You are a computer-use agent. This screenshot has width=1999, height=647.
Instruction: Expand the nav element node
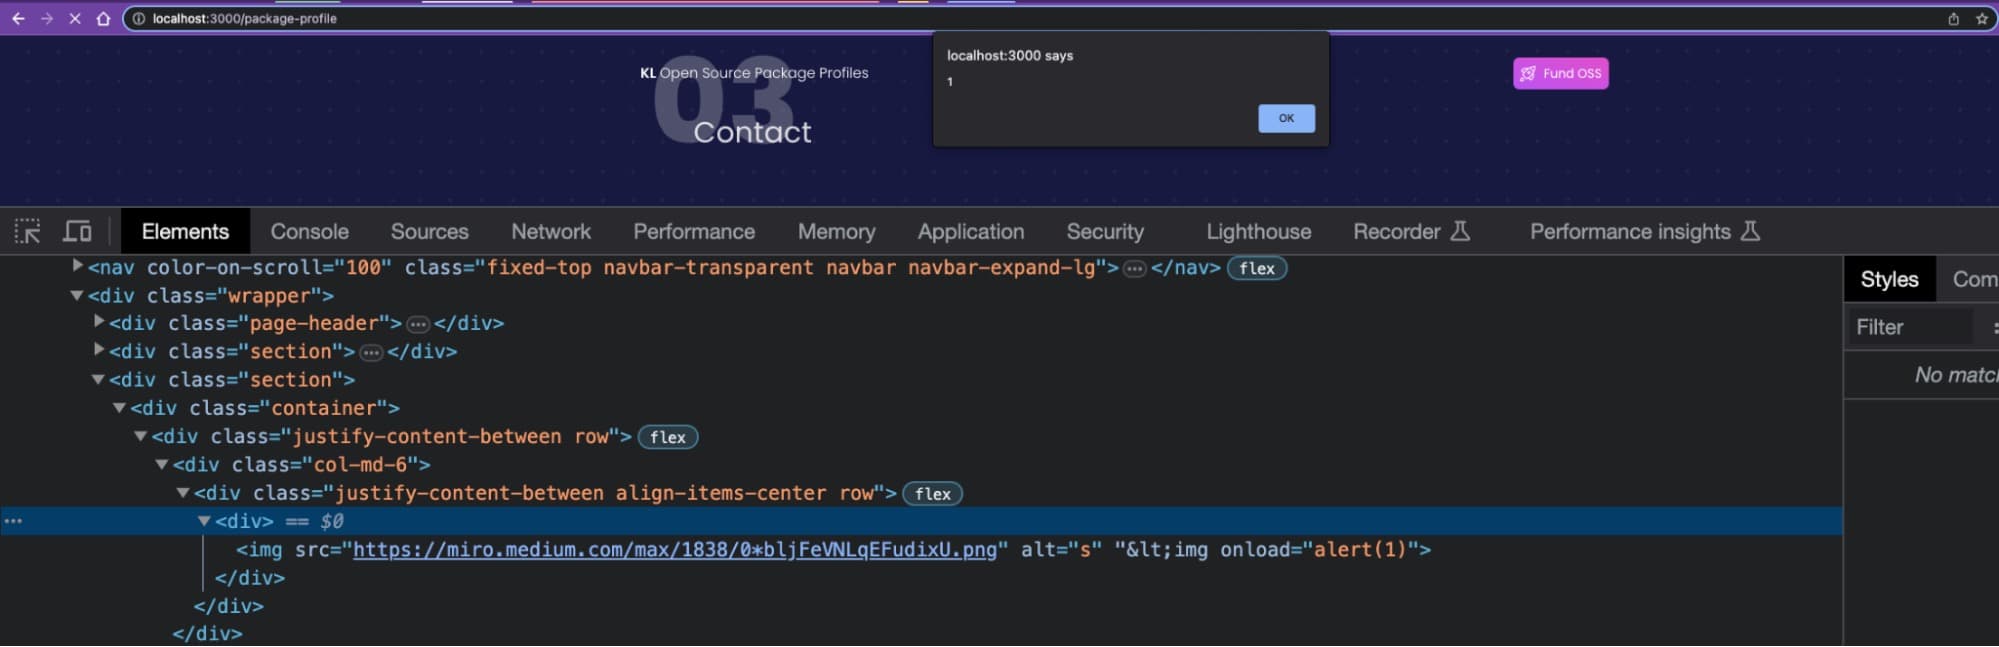[x=77, y=266]
